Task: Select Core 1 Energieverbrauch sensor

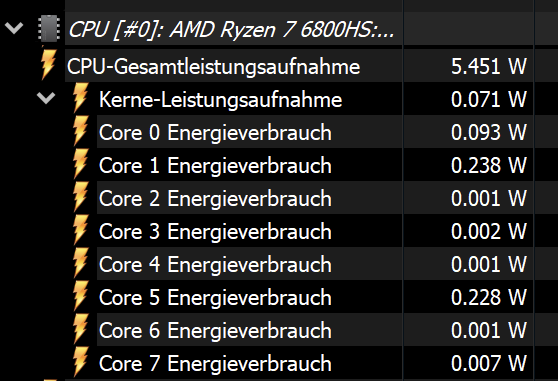Action: point(215,165)
